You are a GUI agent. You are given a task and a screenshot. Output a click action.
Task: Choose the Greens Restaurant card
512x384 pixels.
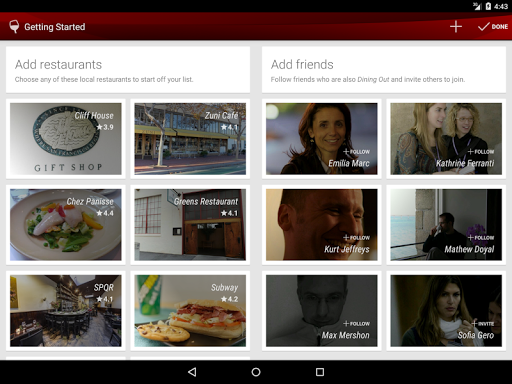[190, 225]
